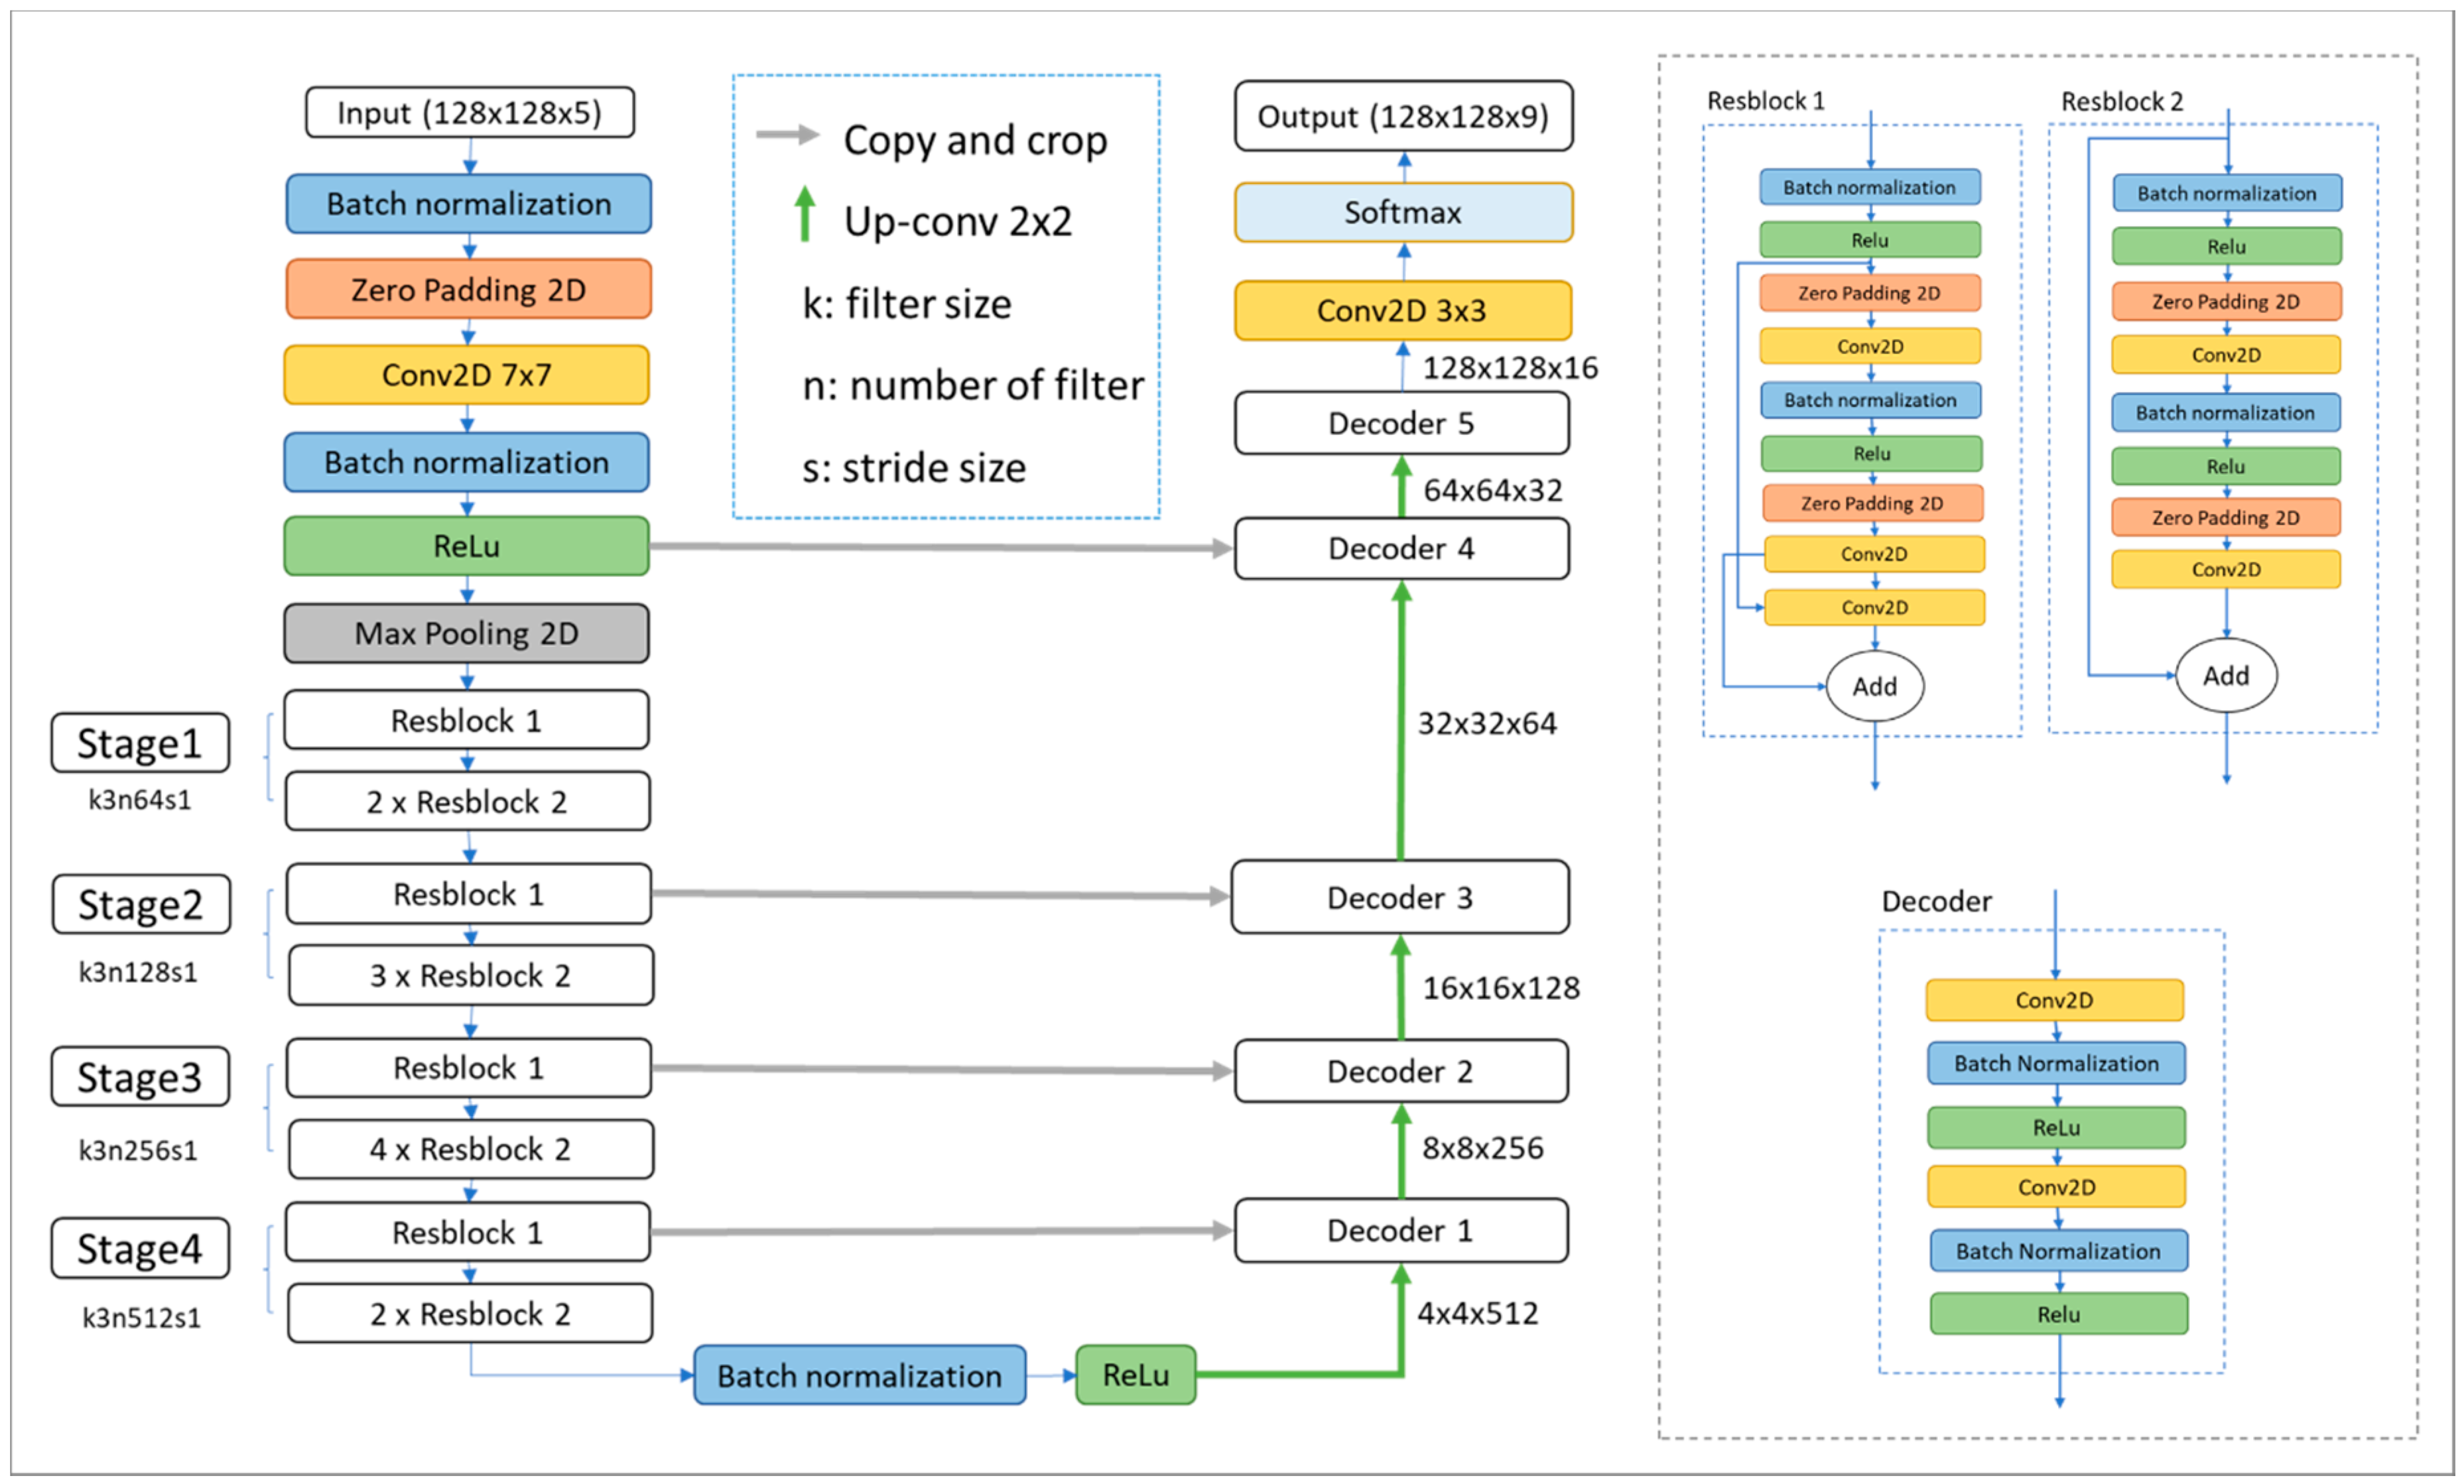Click the Decoder 3 box
This screenshot has height=1484, width=2464.
[x=1400, y=897]
